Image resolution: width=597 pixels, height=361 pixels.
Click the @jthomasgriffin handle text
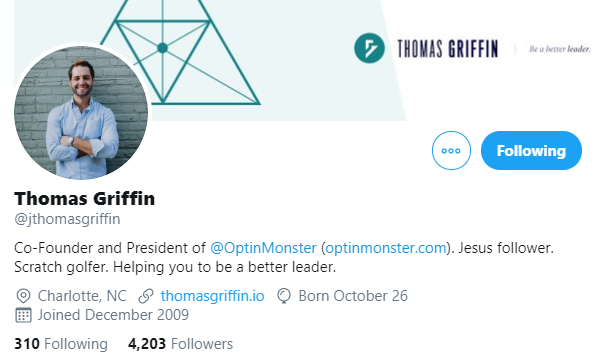coord(67,219)
